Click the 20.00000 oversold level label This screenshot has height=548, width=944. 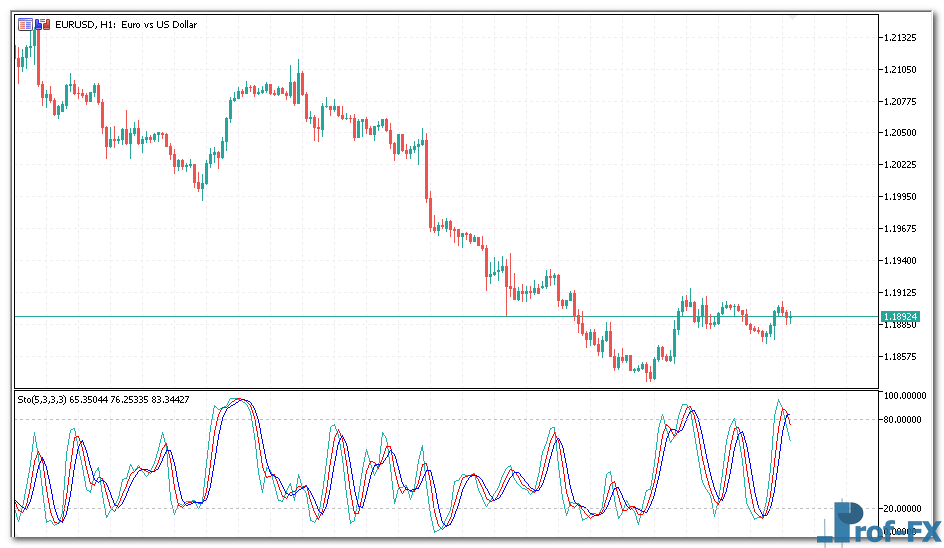tap(904, 509)
